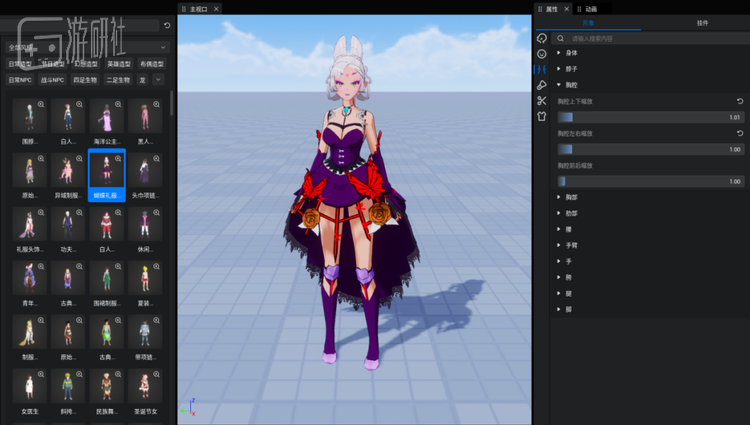Adjust the 胸腔左右缩放 slider
The image size is (750, 425).
coord(651,149)
